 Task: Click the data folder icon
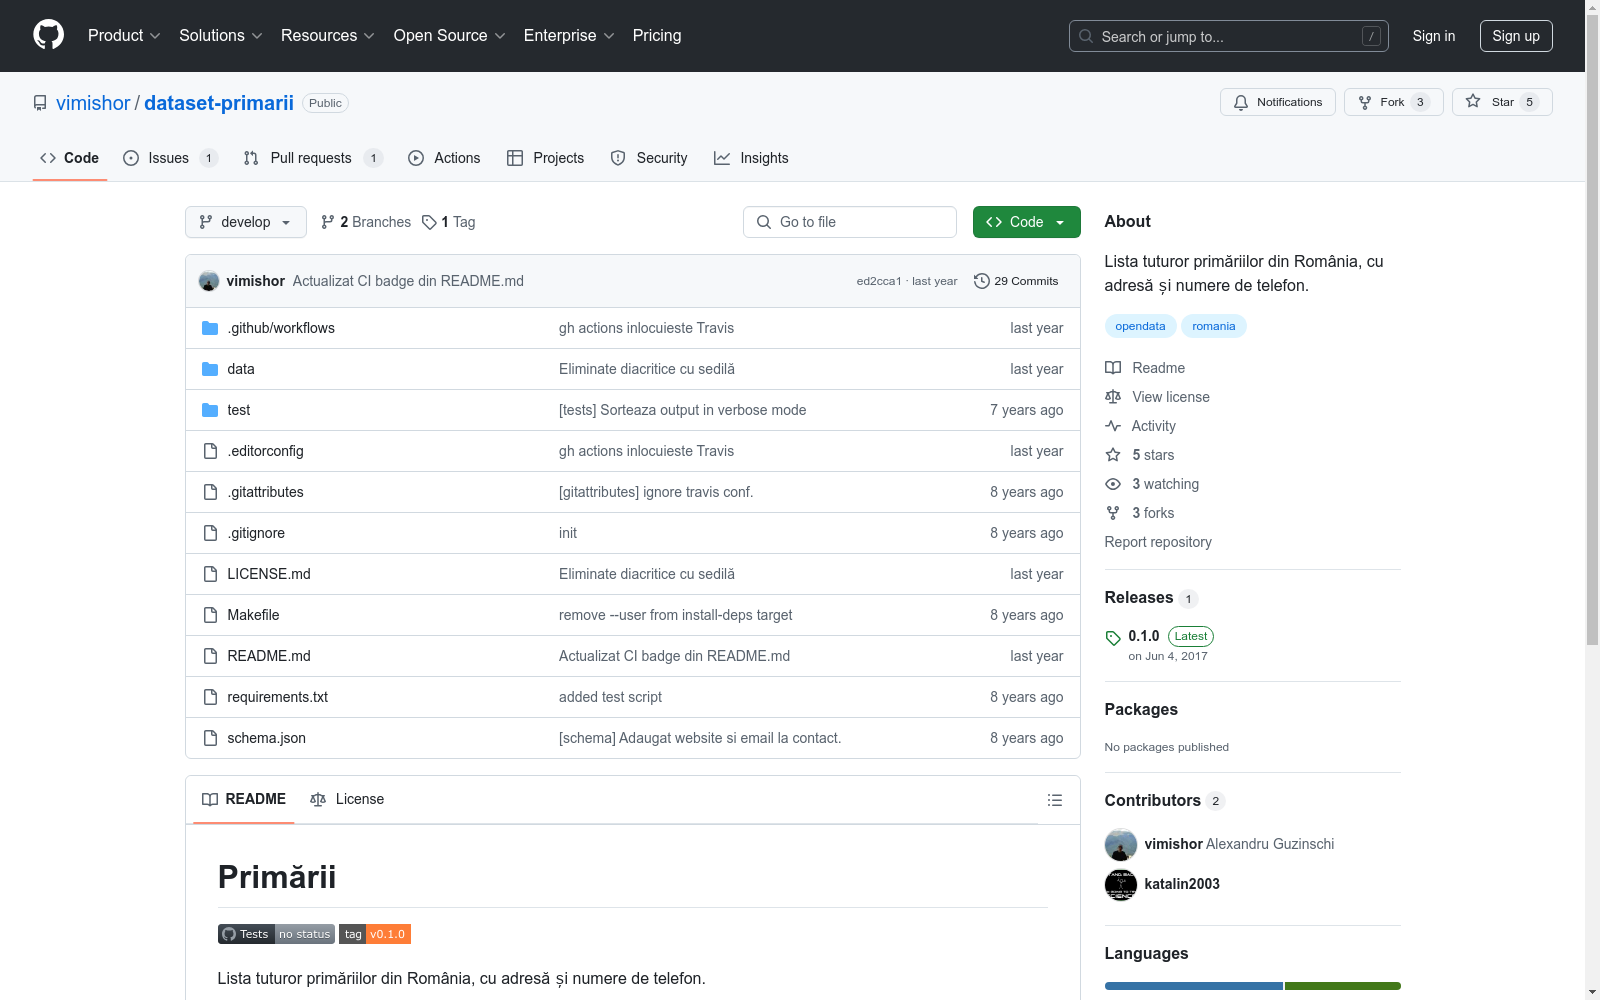210,369
